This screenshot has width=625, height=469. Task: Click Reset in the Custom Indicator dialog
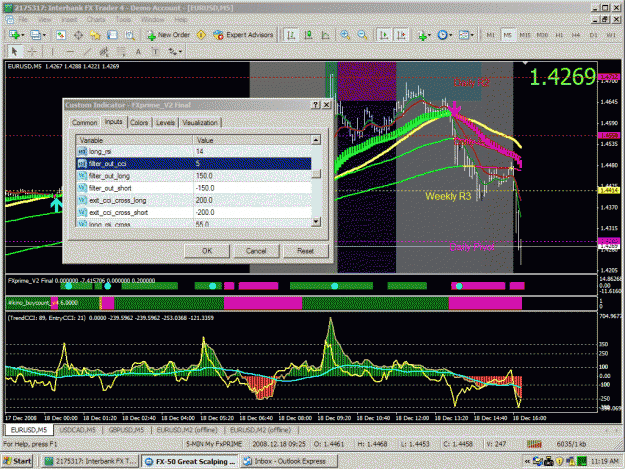[305, 251]
